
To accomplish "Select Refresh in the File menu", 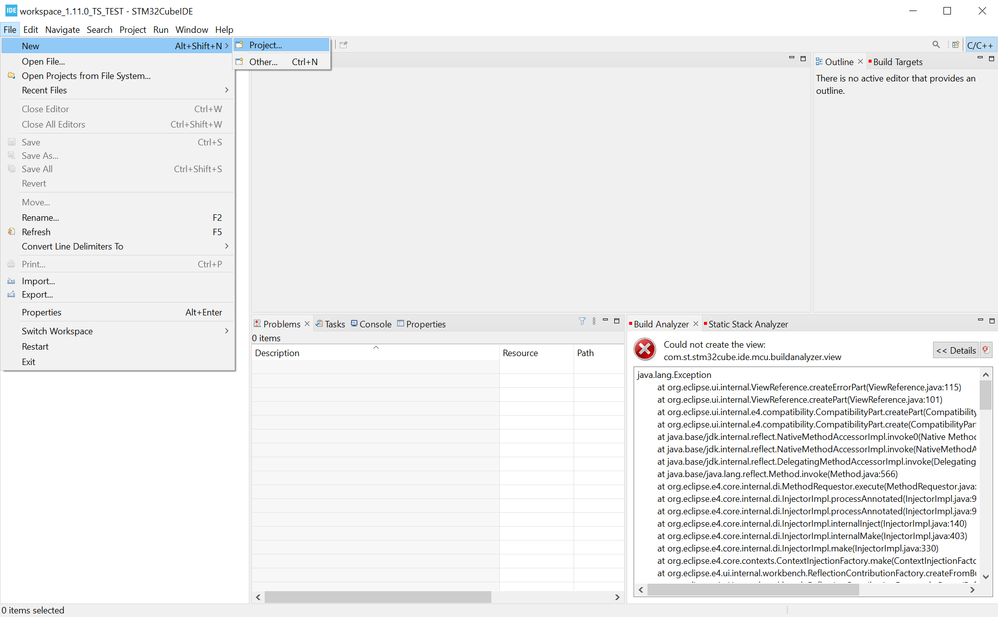I will pos(118,232).
